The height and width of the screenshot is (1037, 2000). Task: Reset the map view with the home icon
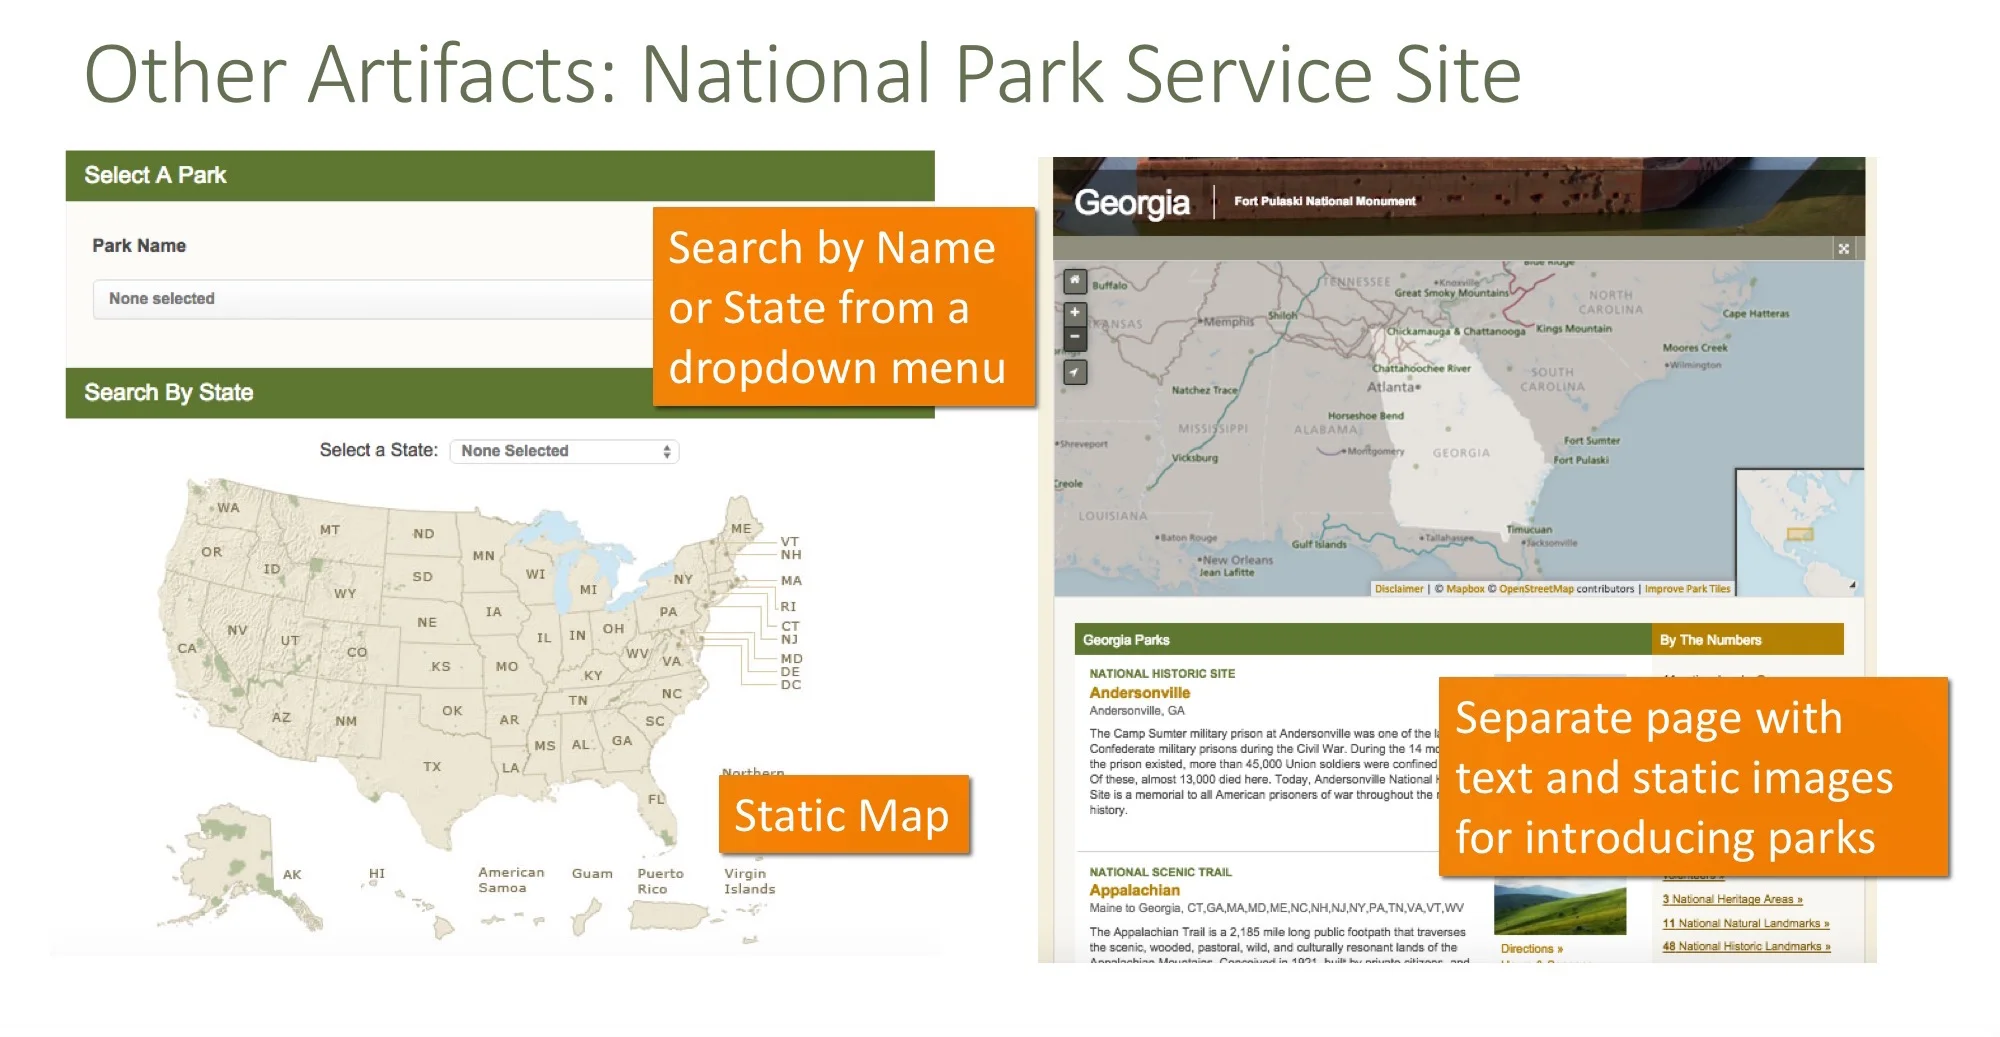click(1073, 282)
